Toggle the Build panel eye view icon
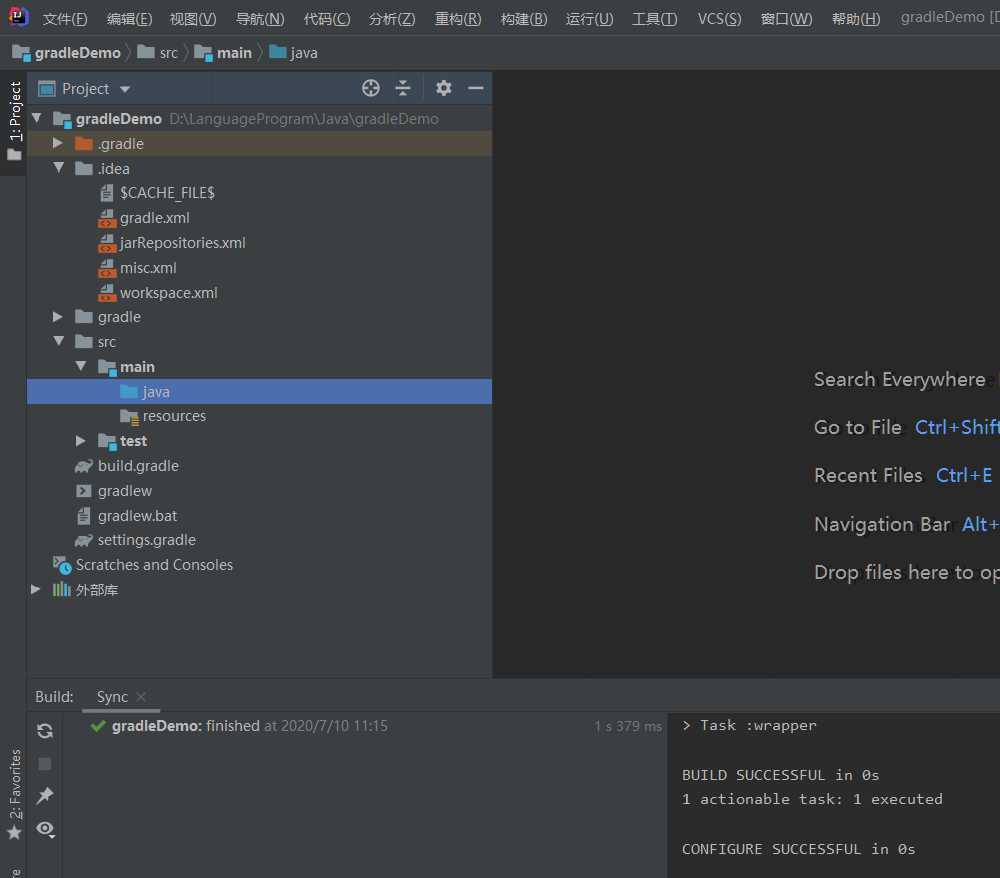Viewport: 1000px width, 878px height. 45,829
